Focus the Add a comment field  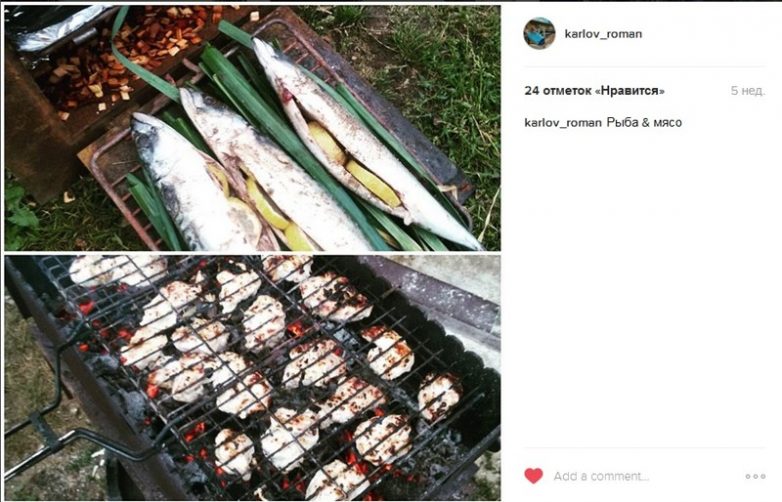pyautogui.click(x=602, y=476)
